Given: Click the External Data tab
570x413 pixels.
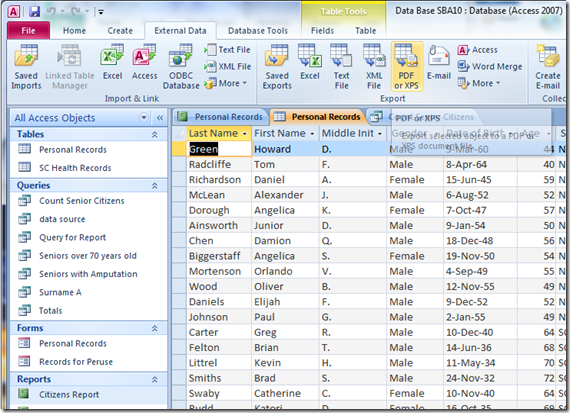Looking at the screenshot, I should coord(180,31).
